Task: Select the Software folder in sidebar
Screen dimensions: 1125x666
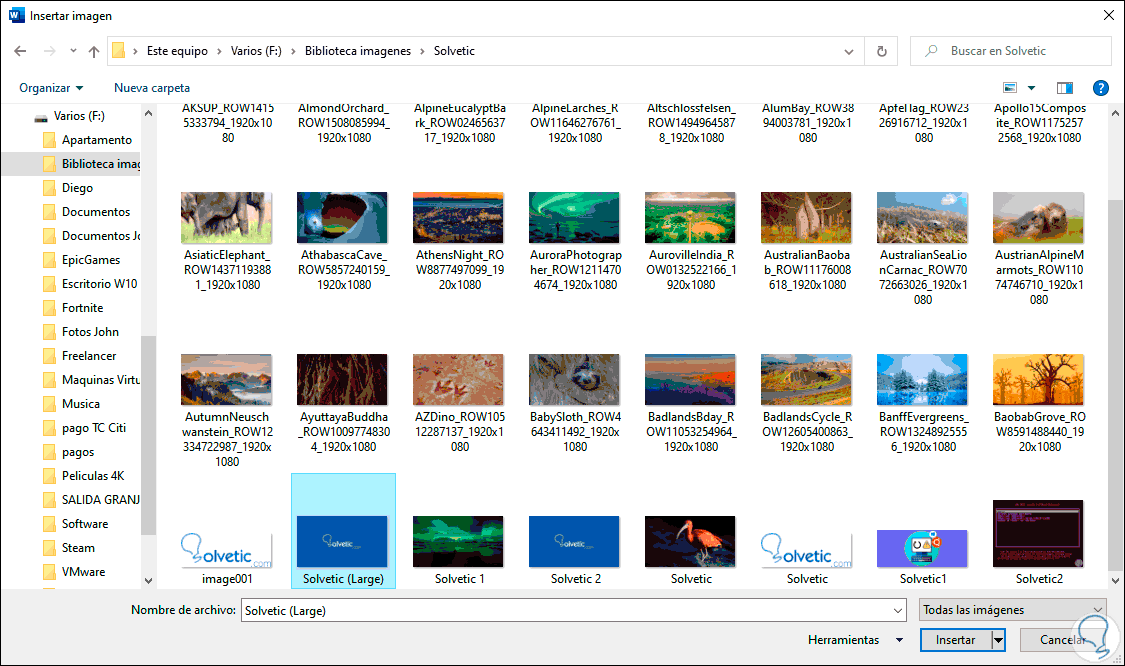Action: point(85,524)
